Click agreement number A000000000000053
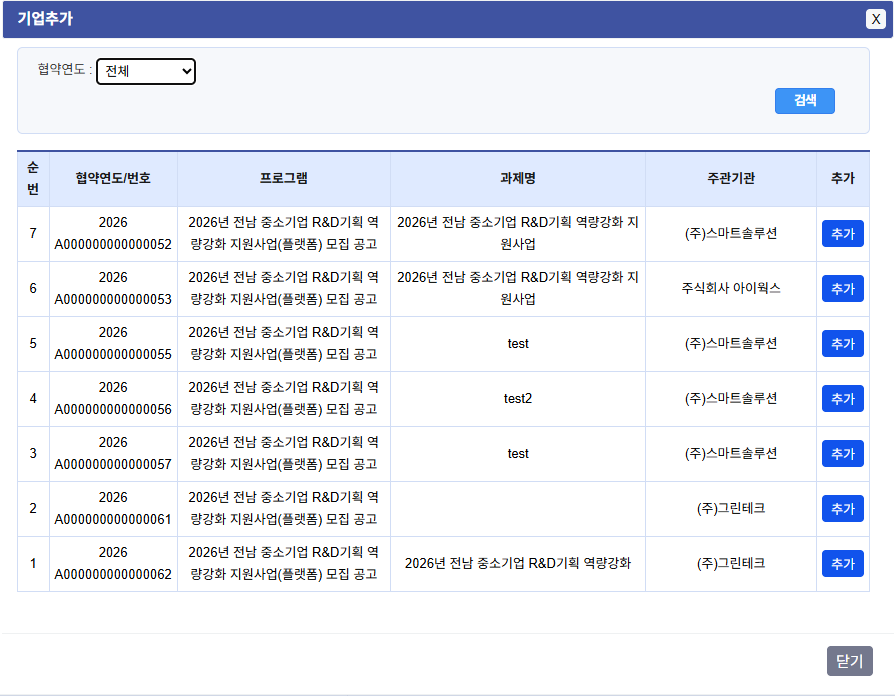Viewport: 895px width, 696px height. point(113,299)
